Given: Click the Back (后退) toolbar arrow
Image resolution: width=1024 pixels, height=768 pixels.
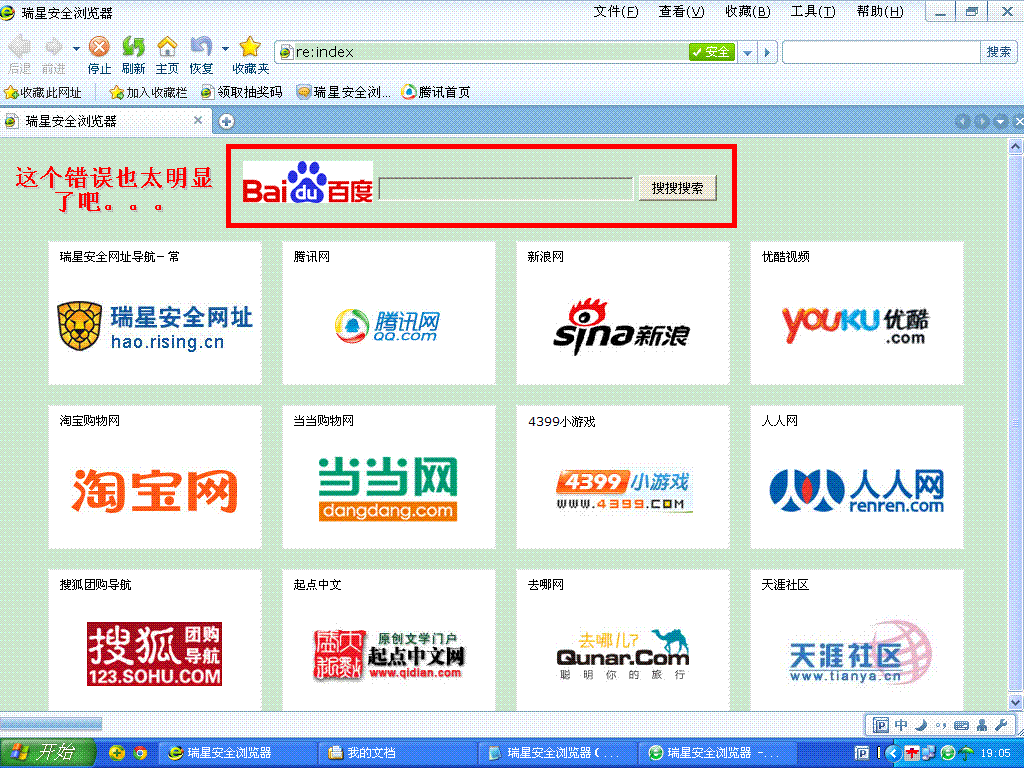Looking at the screenshot, I should click(20, 47).
